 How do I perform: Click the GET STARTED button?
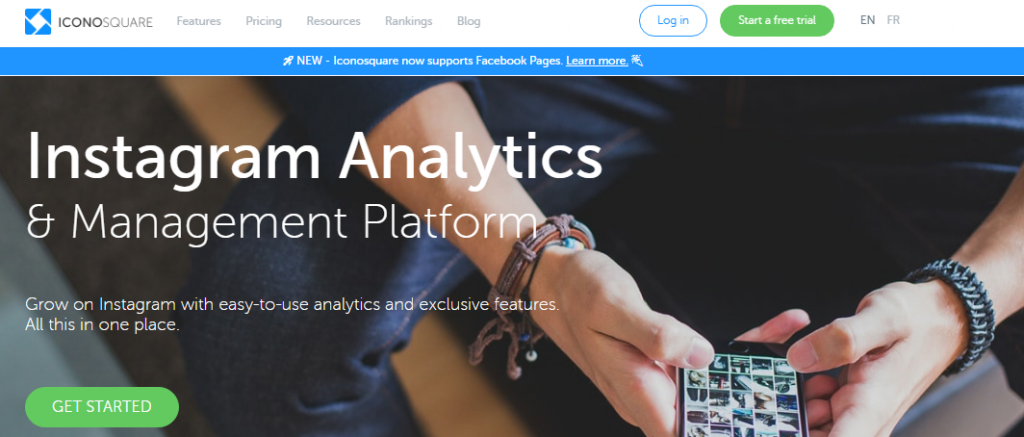point(102,406)
